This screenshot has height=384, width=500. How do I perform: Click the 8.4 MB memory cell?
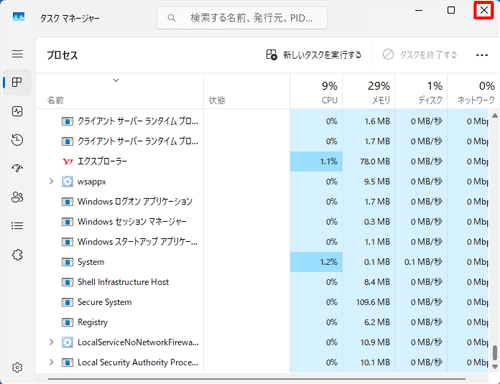369,282
